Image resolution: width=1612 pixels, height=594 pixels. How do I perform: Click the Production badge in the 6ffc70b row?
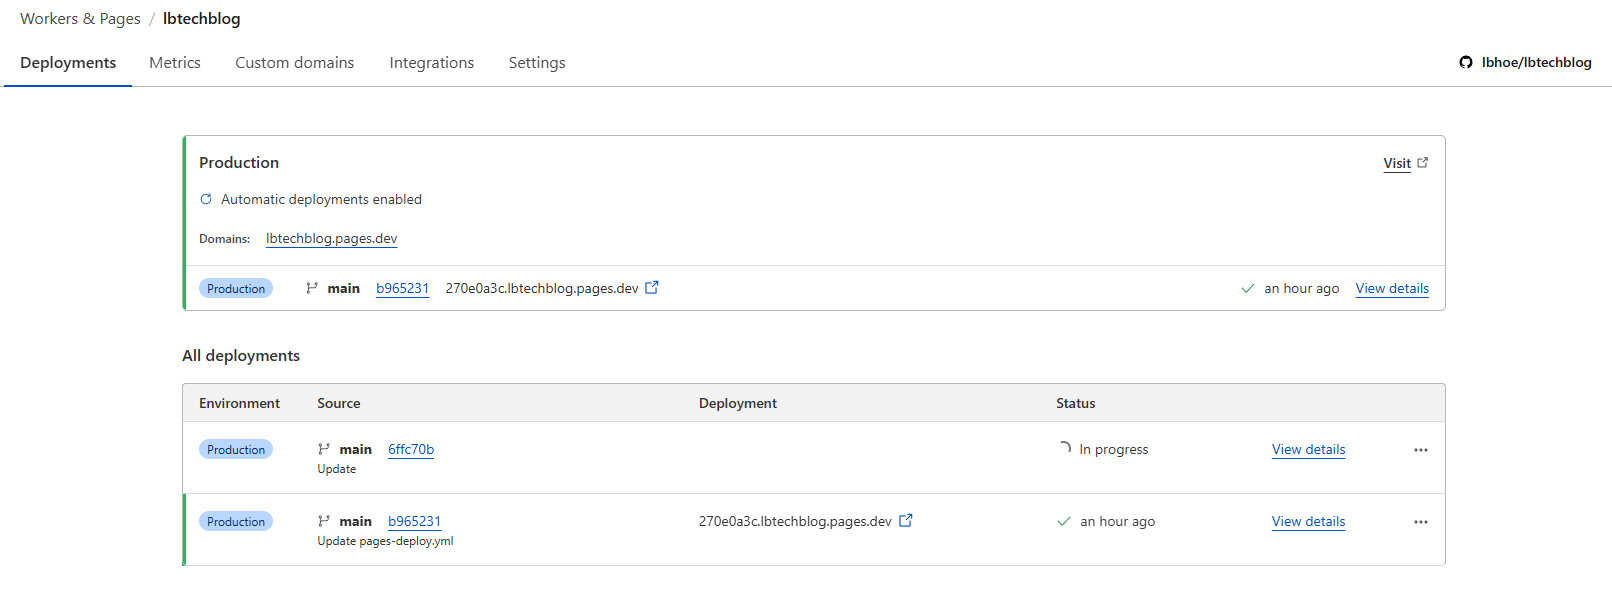coord(236,449)
